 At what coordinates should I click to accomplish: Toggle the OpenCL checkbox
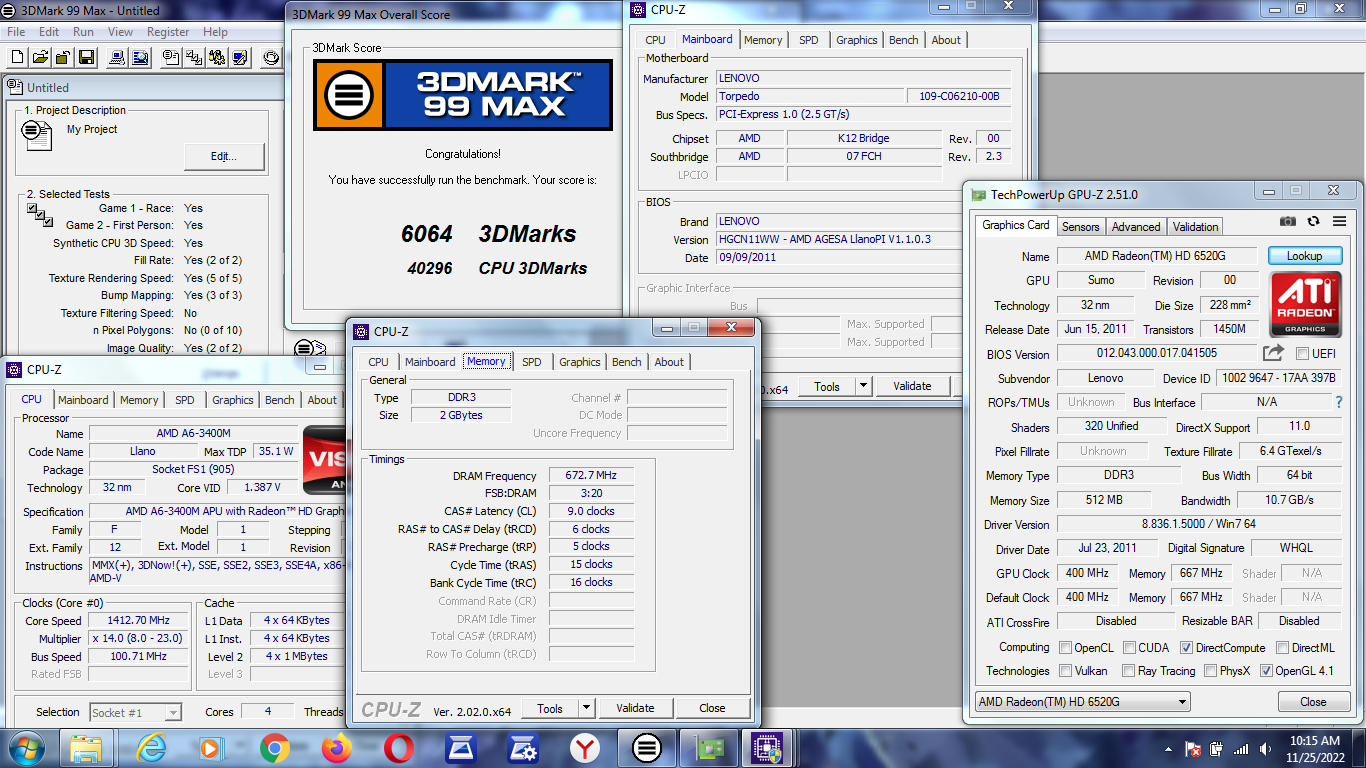[x=1065, y=647]
